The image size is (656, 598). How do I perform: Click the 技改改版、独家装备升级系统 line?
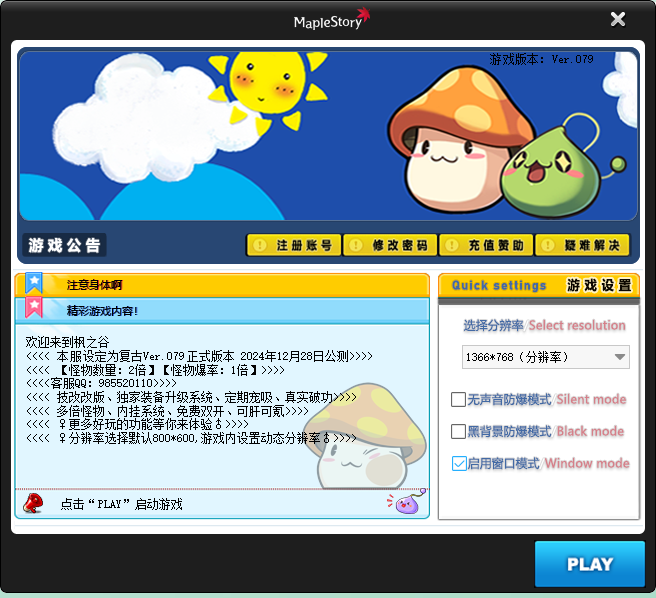pos(191,397)
